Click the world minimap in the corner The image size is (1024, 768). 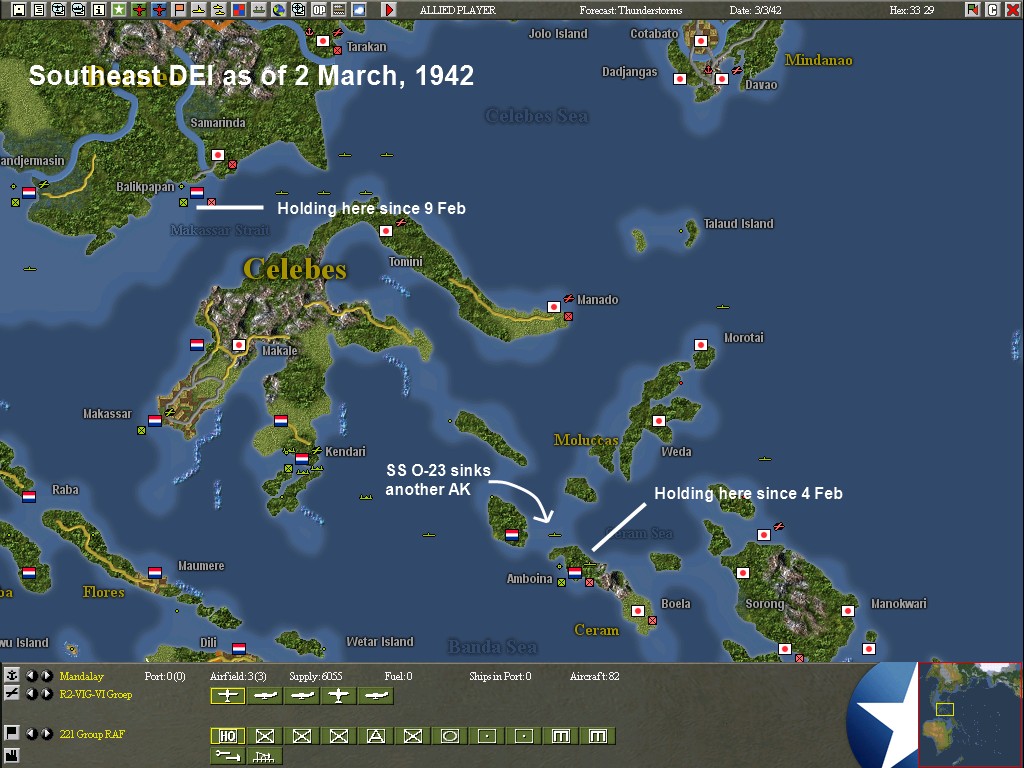coord(969,714)
